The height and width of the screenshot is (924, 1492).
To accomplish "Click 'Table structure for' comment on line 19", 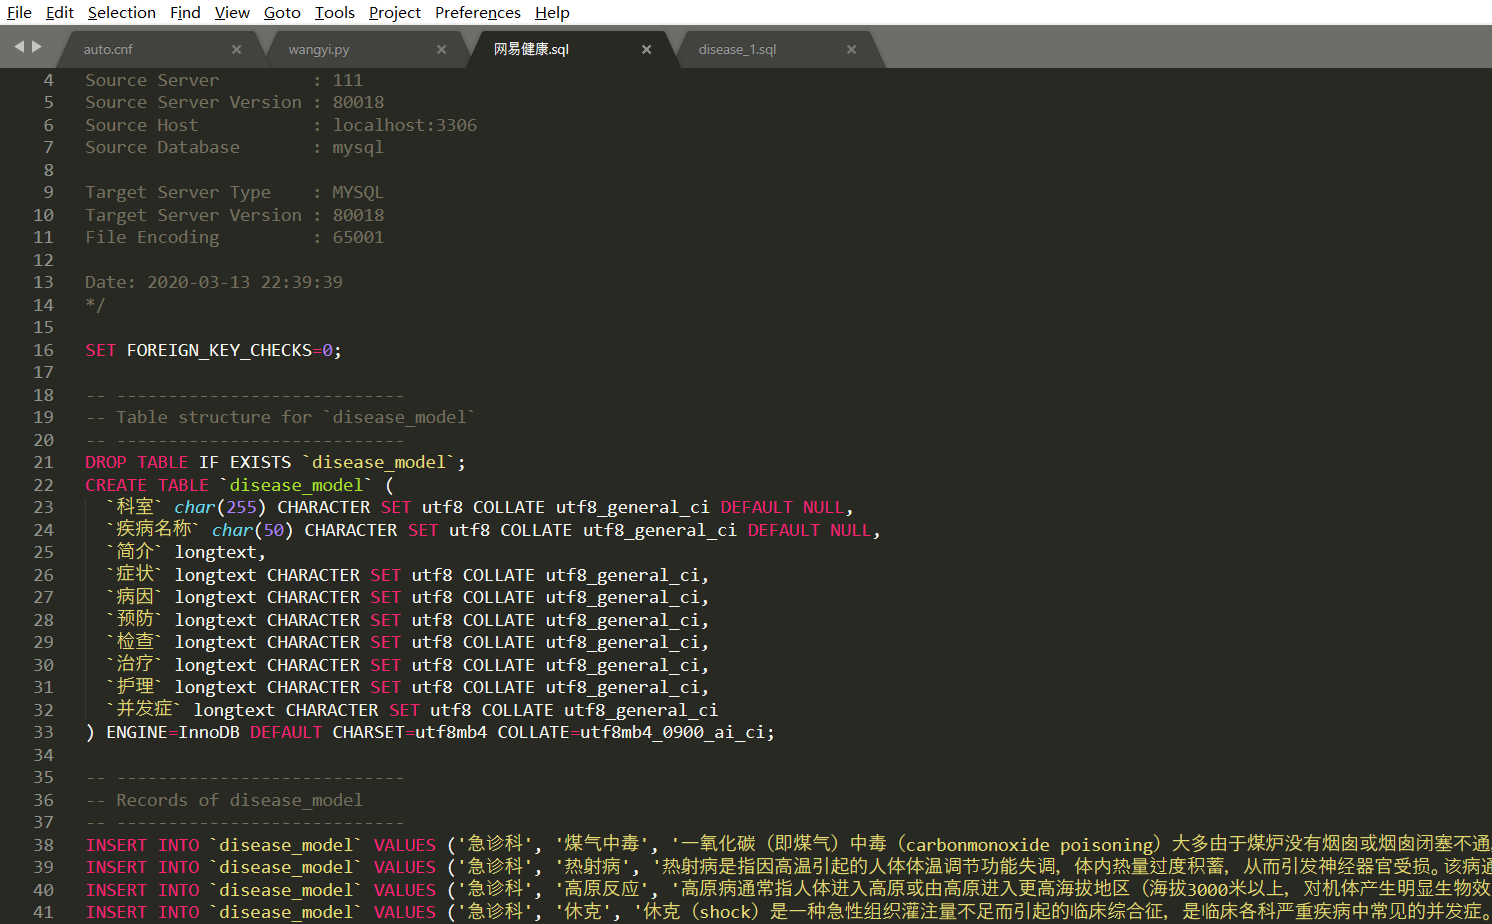I will pyautogui.click(x=214, y=417).
